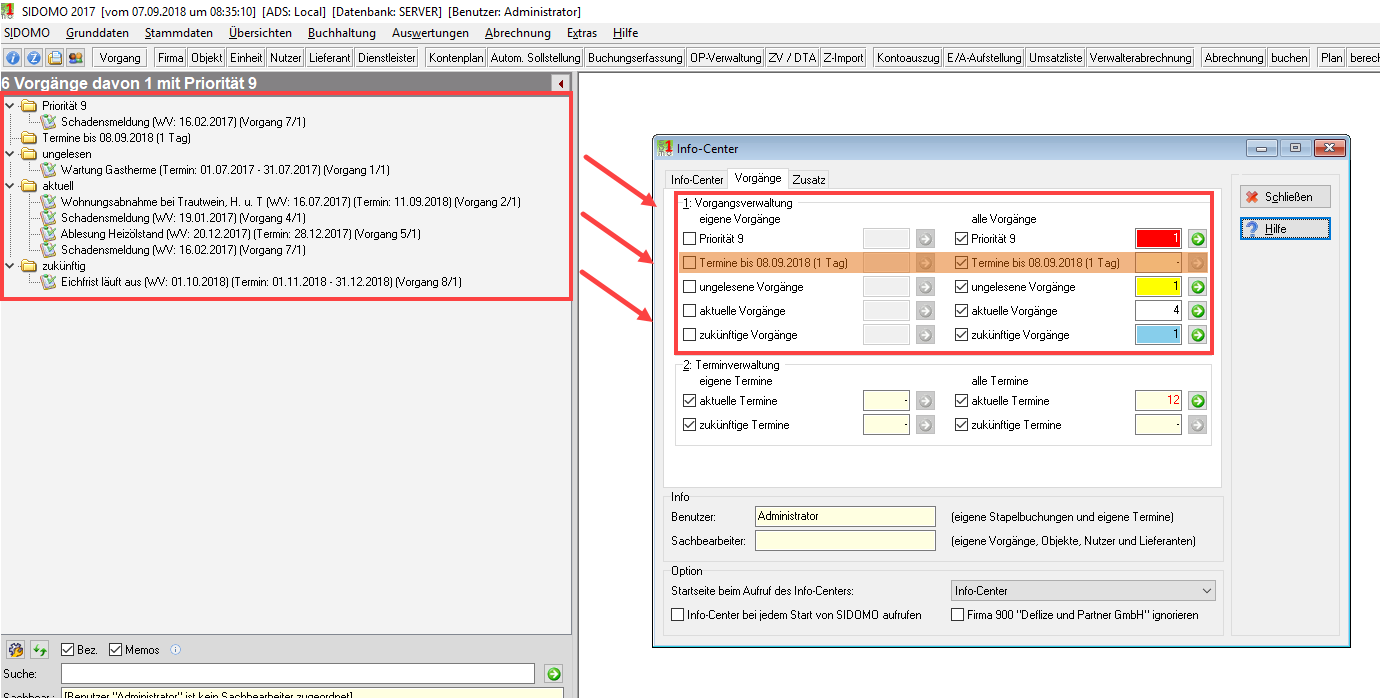
Task: Uncheck eigene aktuelle Termine checkbox
Action: pyautogui.click(x=689, y=401)
